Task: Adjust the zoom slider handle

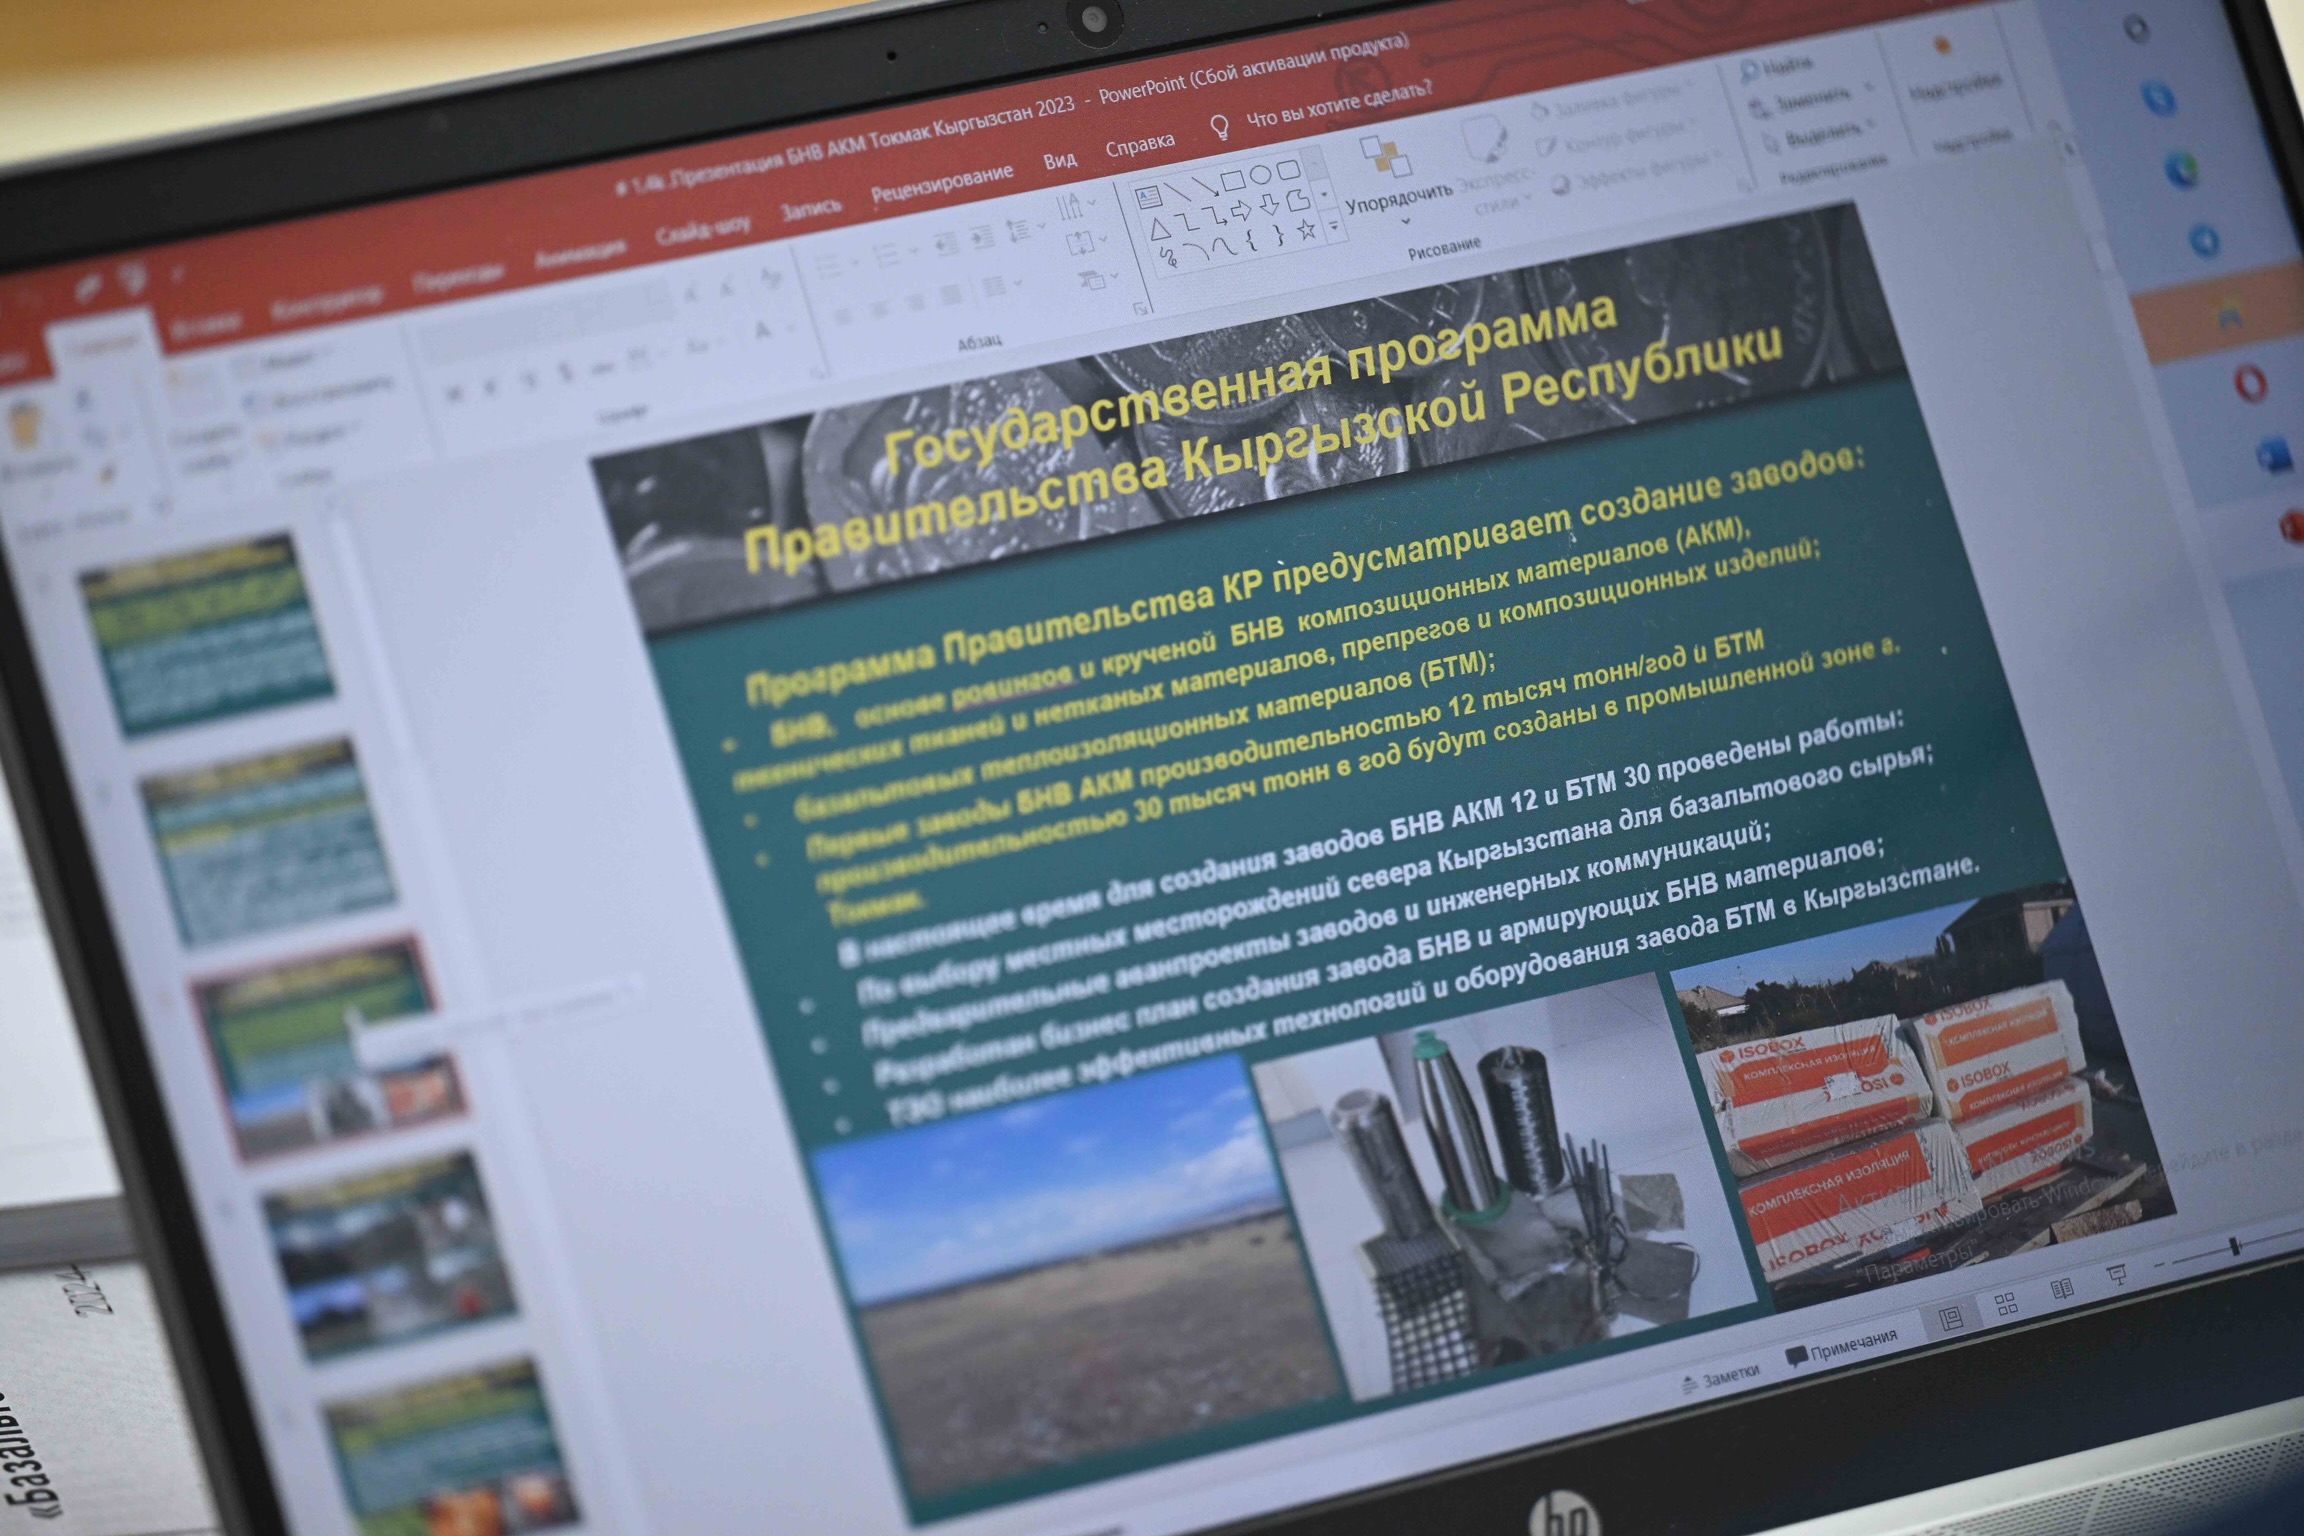Action: (2235, 1246)
